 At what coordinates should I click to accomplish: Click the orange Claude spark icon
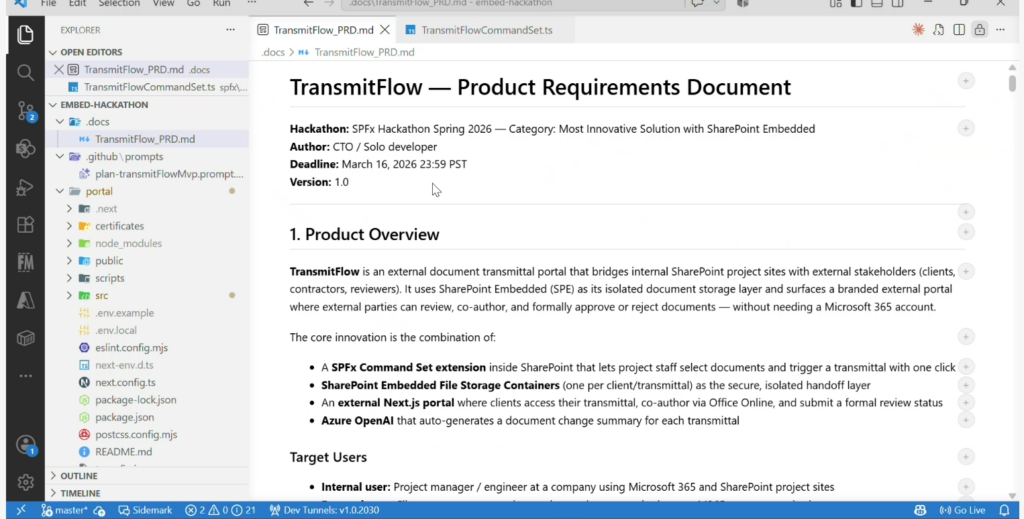pyautogui.click(x=918, y=30)
